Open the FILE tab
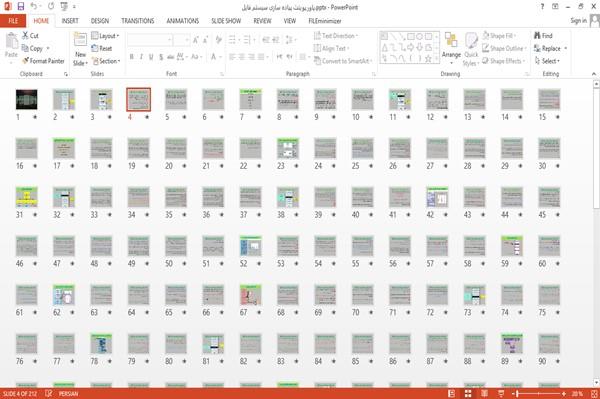This screenshot has height=399, width=600. tap(13, 21)
